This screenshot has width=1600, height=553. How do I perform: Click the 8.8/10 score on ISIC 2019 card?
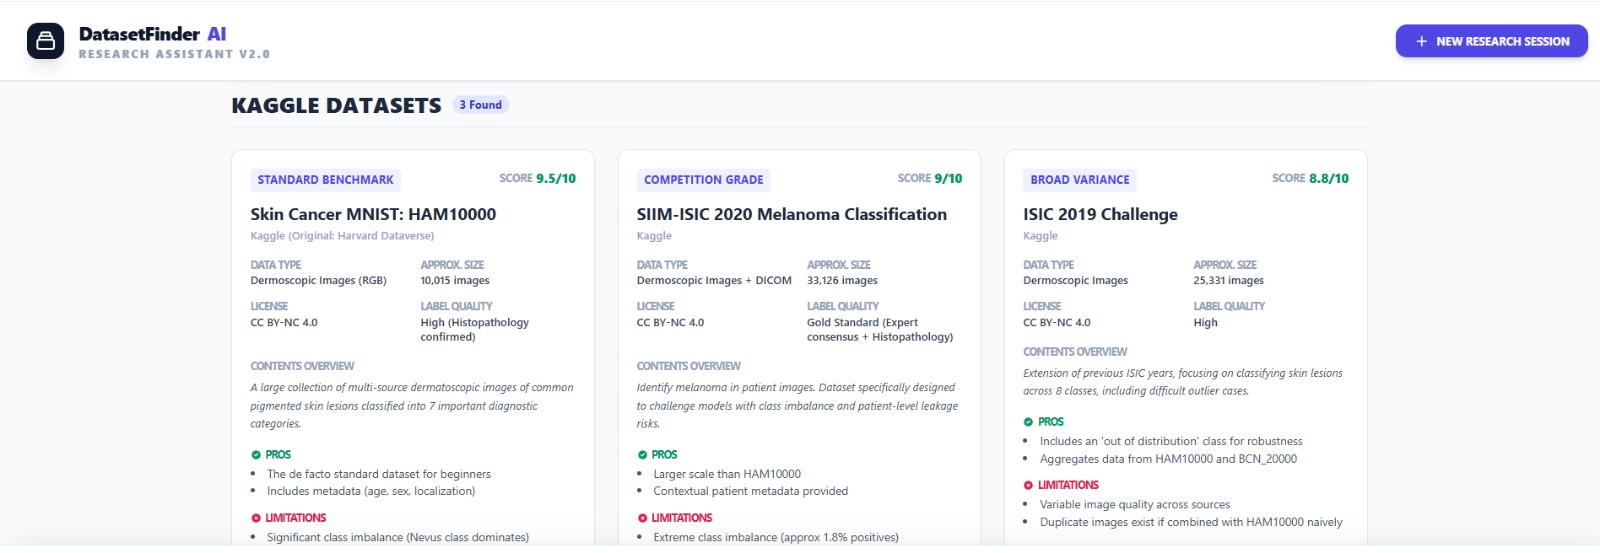pos(1328,179)
